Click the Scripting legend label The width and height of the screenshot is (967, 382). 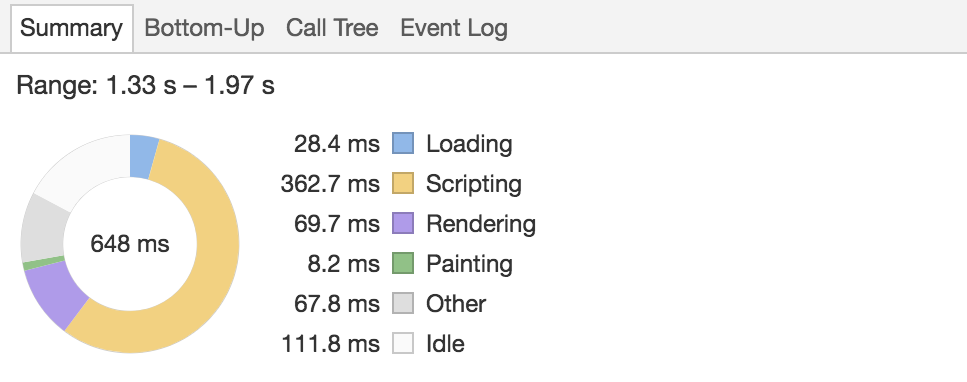(x=474, y=185)
